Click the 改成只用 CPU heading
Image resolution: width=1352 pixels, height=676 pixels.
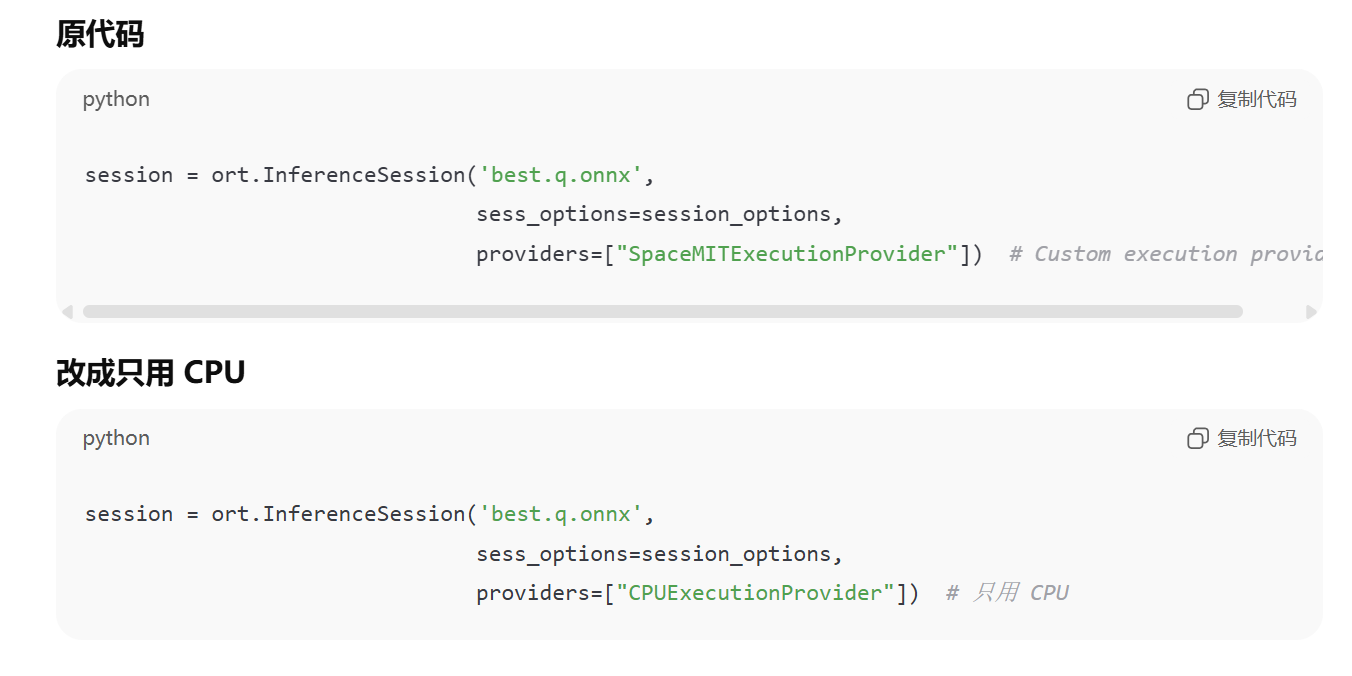tap(151, 373)
